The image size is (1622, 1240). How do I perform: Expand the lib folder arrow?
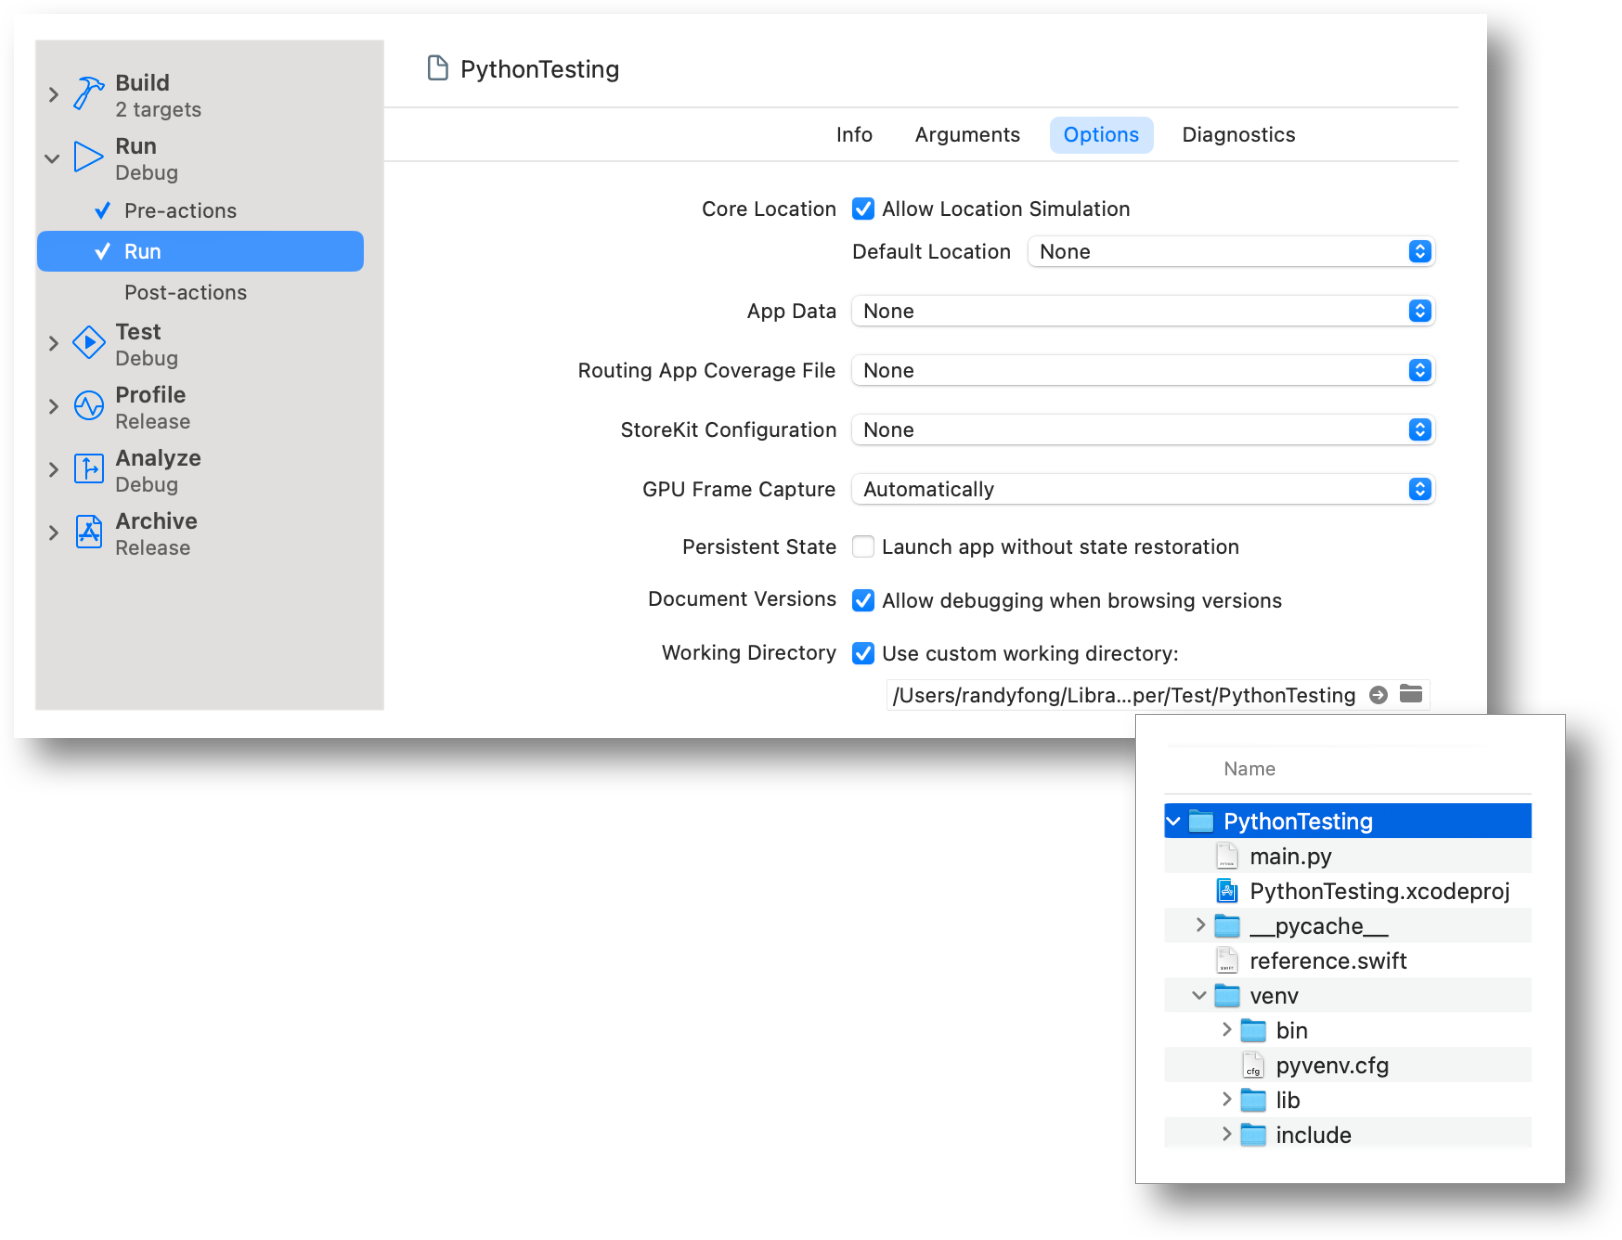(1226, 1099)
